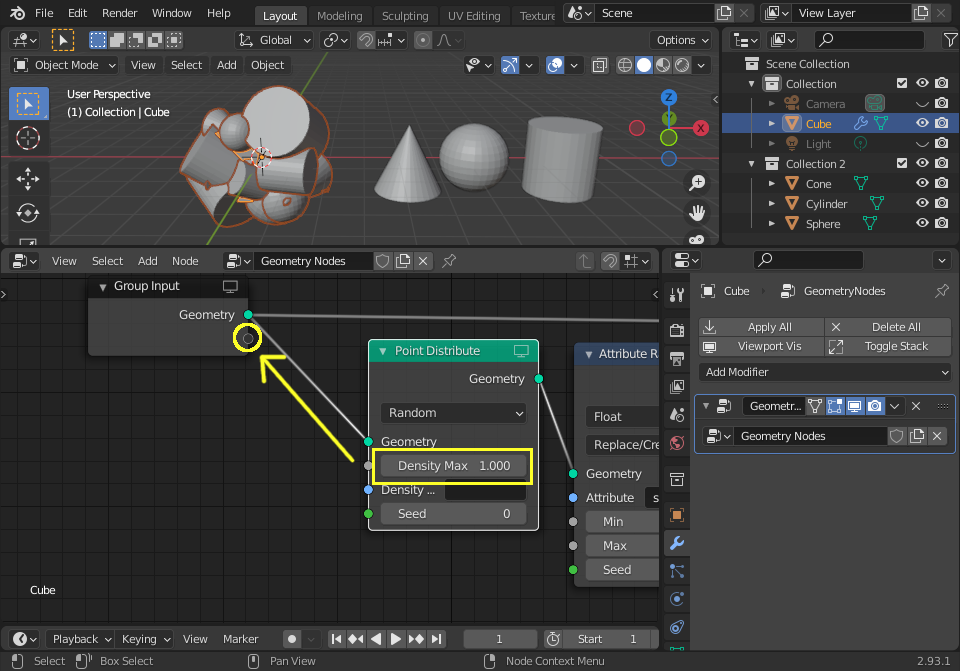Remove the Geometry Nodes modifier

tap(916, 406)
